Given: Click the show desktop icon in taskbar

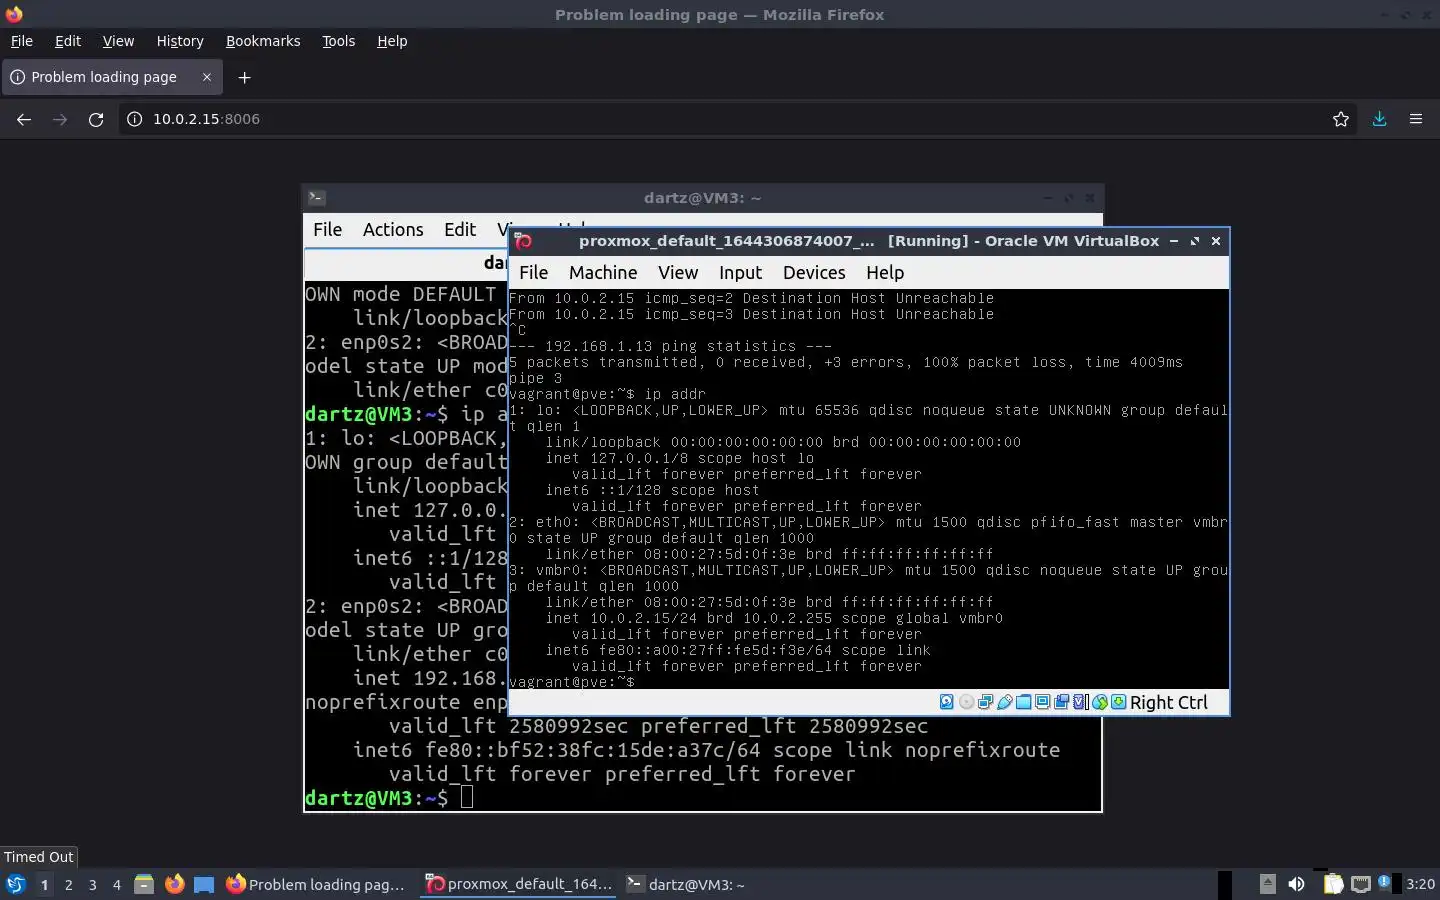Looking at the screenshot, I should 204,884.
